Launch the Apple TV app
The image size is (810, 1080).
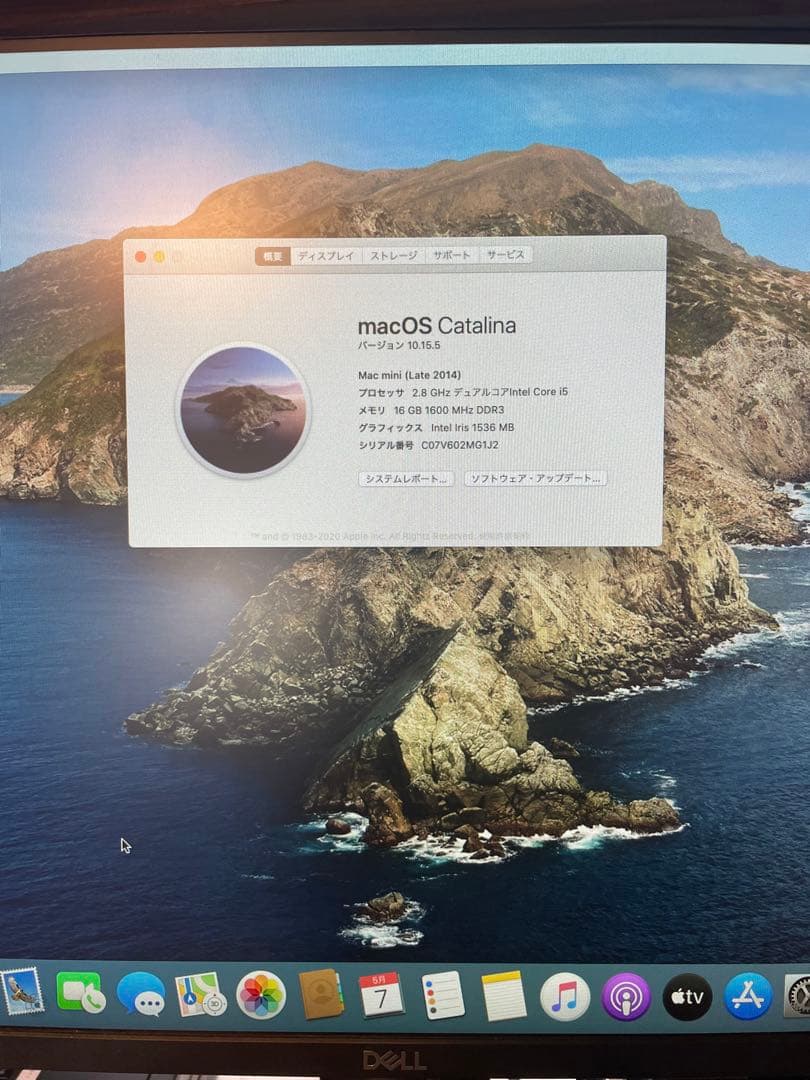[687, 997]
